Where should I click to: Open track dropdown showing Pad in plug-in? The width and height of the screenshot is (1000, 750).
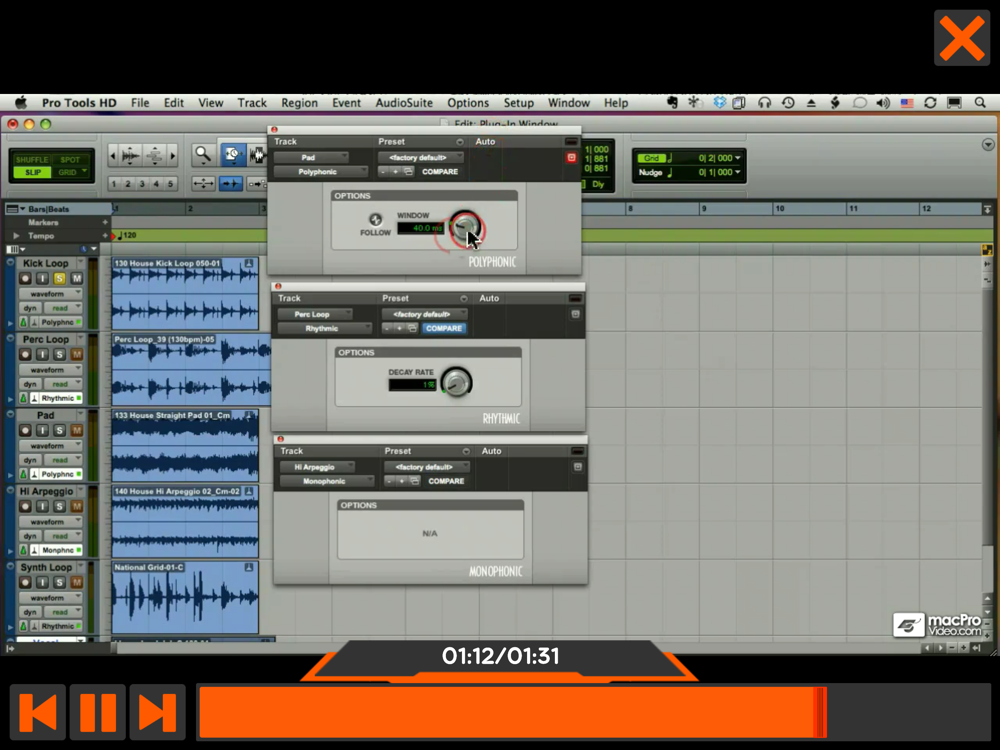311,157
